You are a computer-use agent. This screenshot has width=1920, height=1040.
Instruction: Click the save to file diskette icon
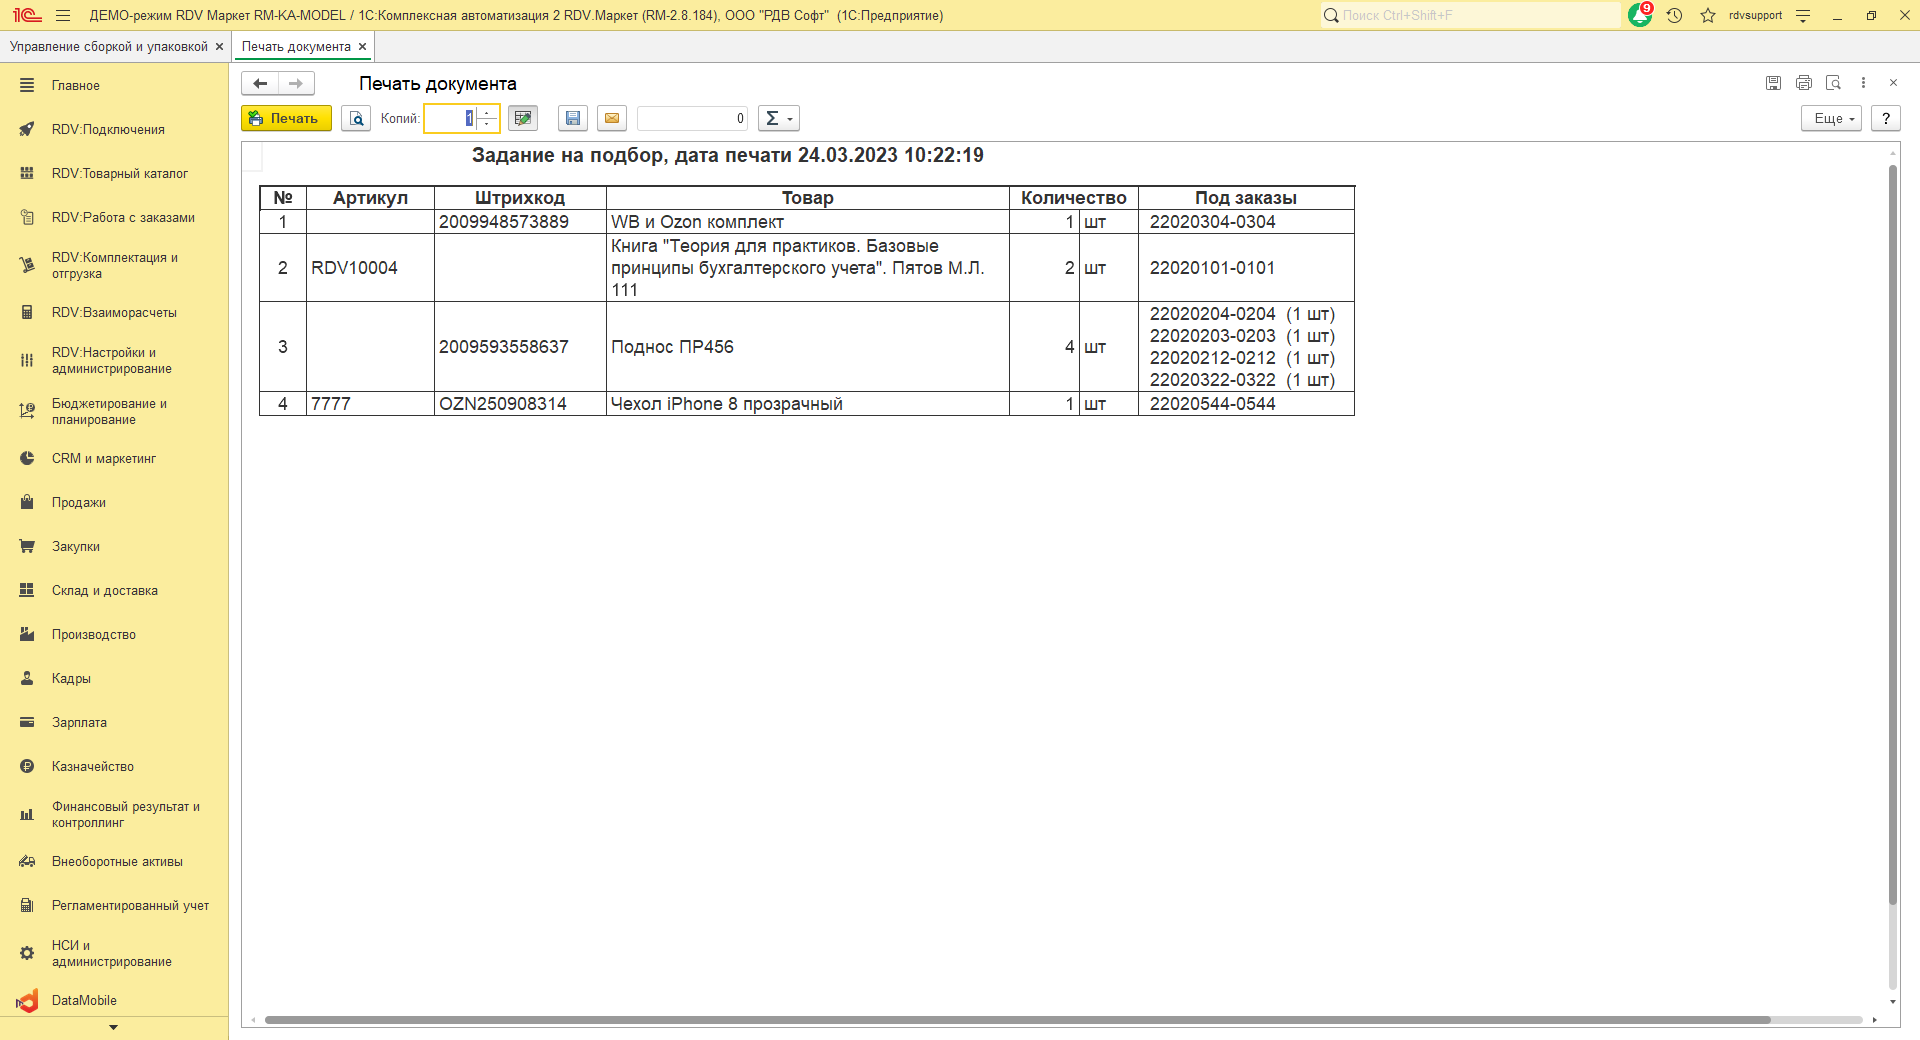(573, 118)
